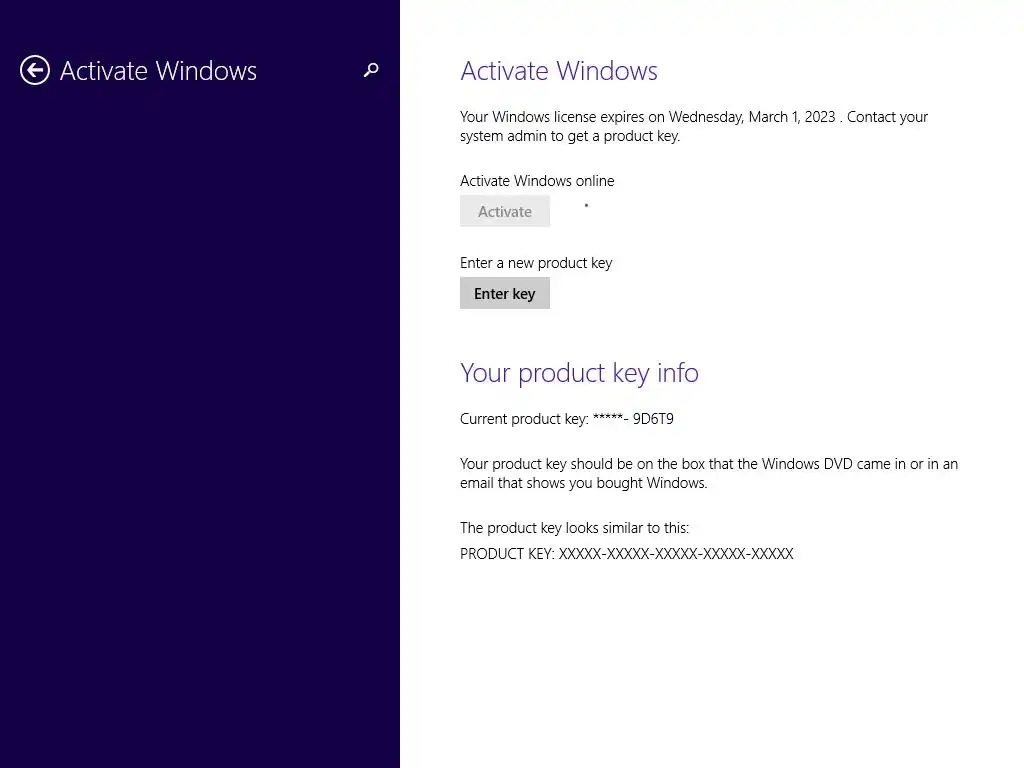Click the sample XXXXX-XXXXX product key format
1024x768 pixels.
click(x=676, y=554)
